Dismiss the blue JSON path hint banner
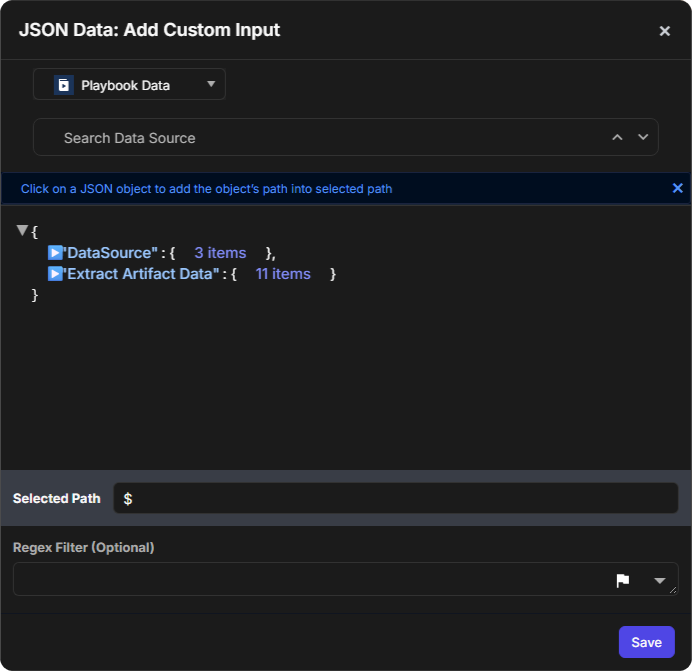Image resolution: width=692 pixels, height=671 pixels. [x=677, y=188]
